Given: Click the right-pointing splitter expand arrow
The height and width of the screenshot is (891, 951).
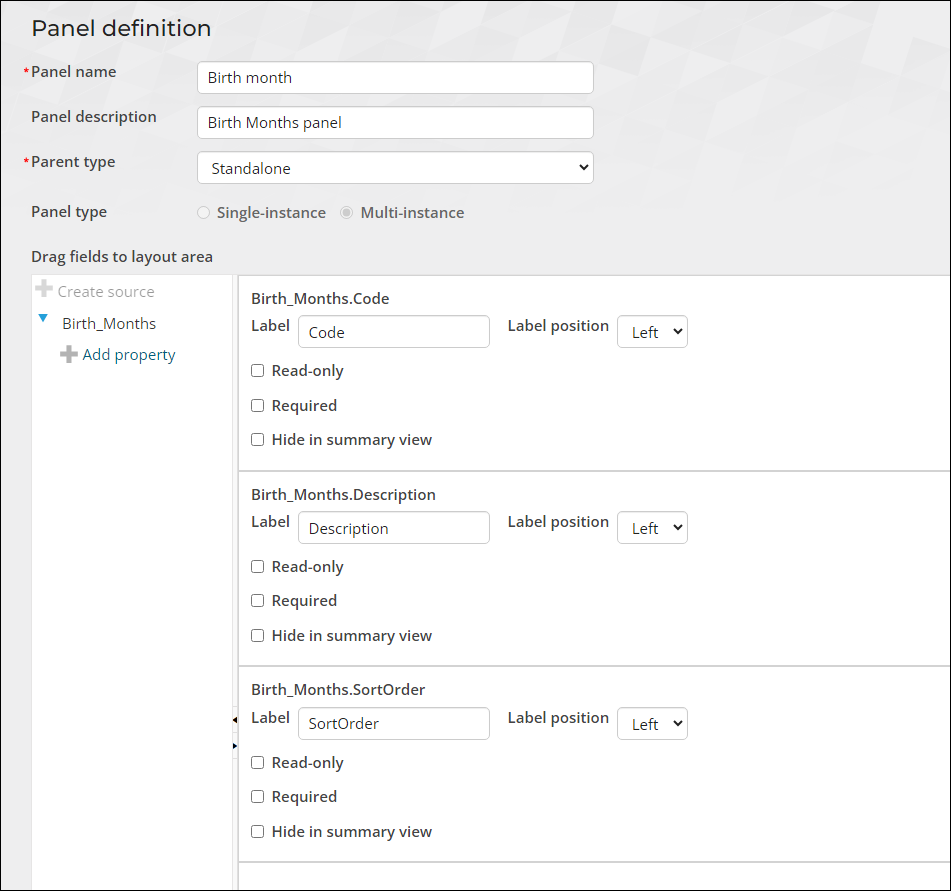Looking at the screenshot, I should click(235, 746).
